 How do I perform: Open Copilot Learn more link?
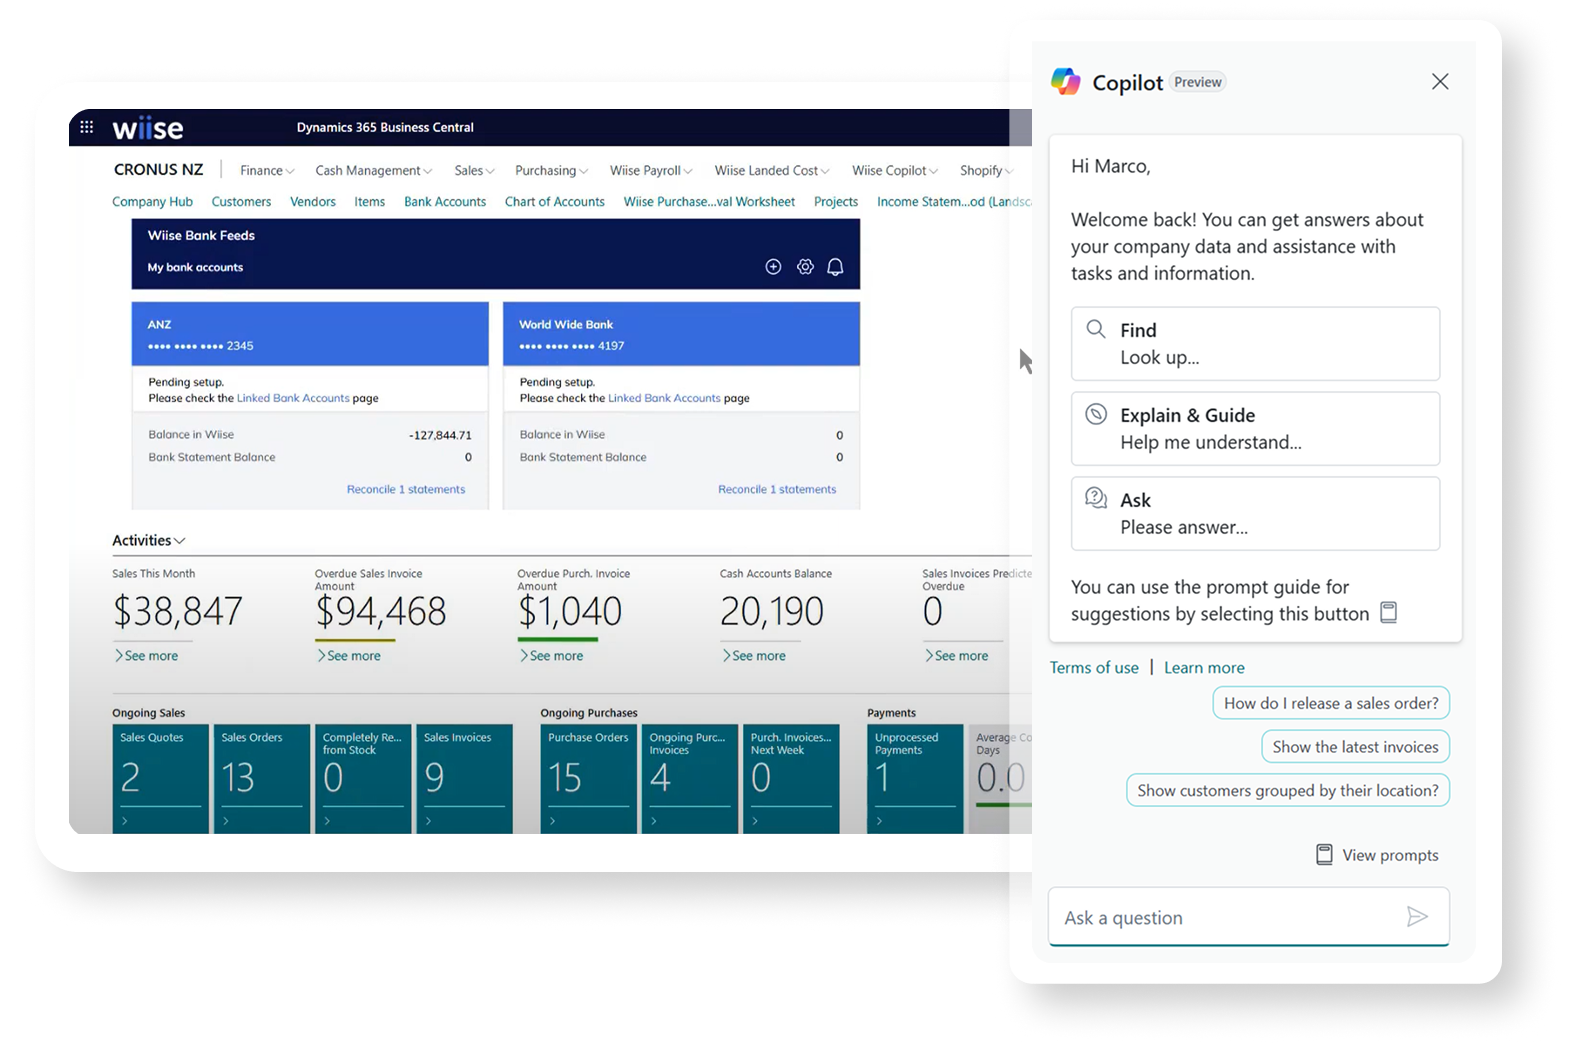coord(1204,668)
